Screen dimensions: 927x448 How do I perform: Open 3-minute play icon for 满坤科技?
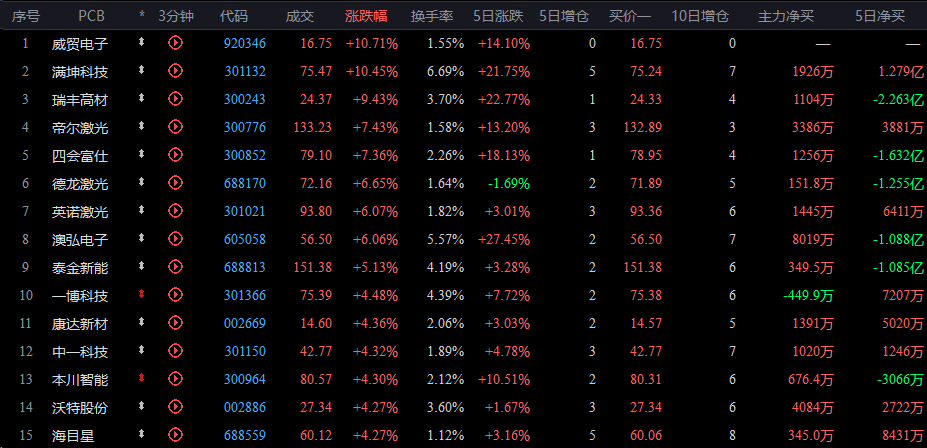176,71
